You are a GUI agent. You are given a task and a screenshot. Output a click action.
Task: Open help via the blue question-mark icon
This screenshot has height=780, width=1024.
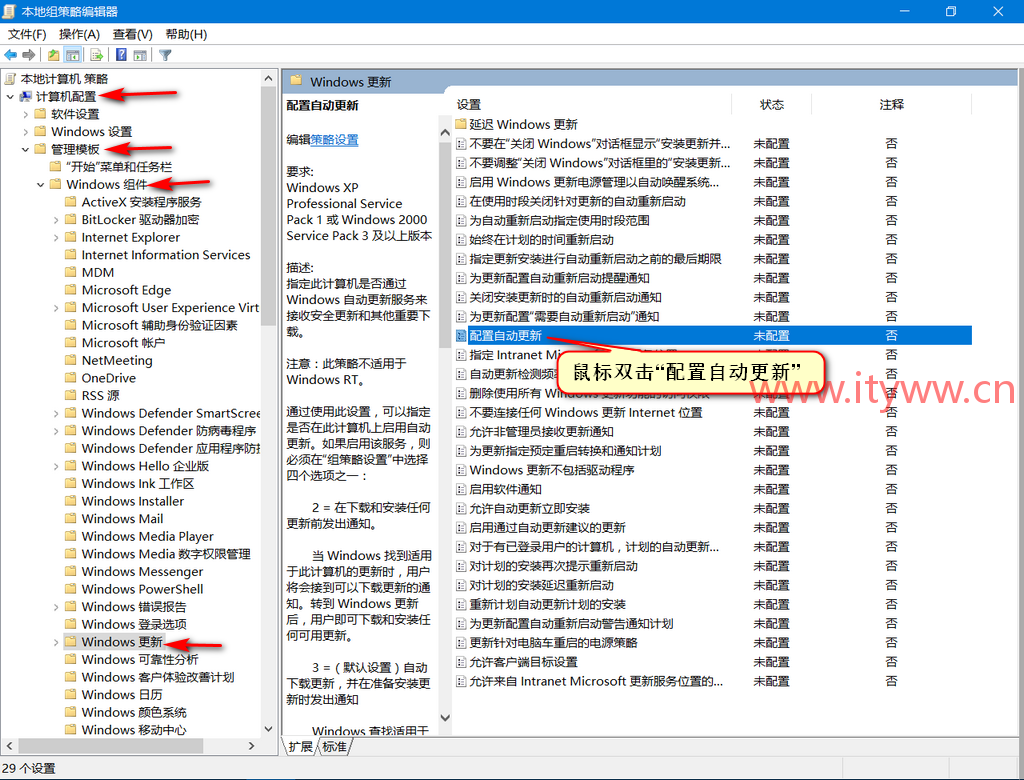point(121,56)
